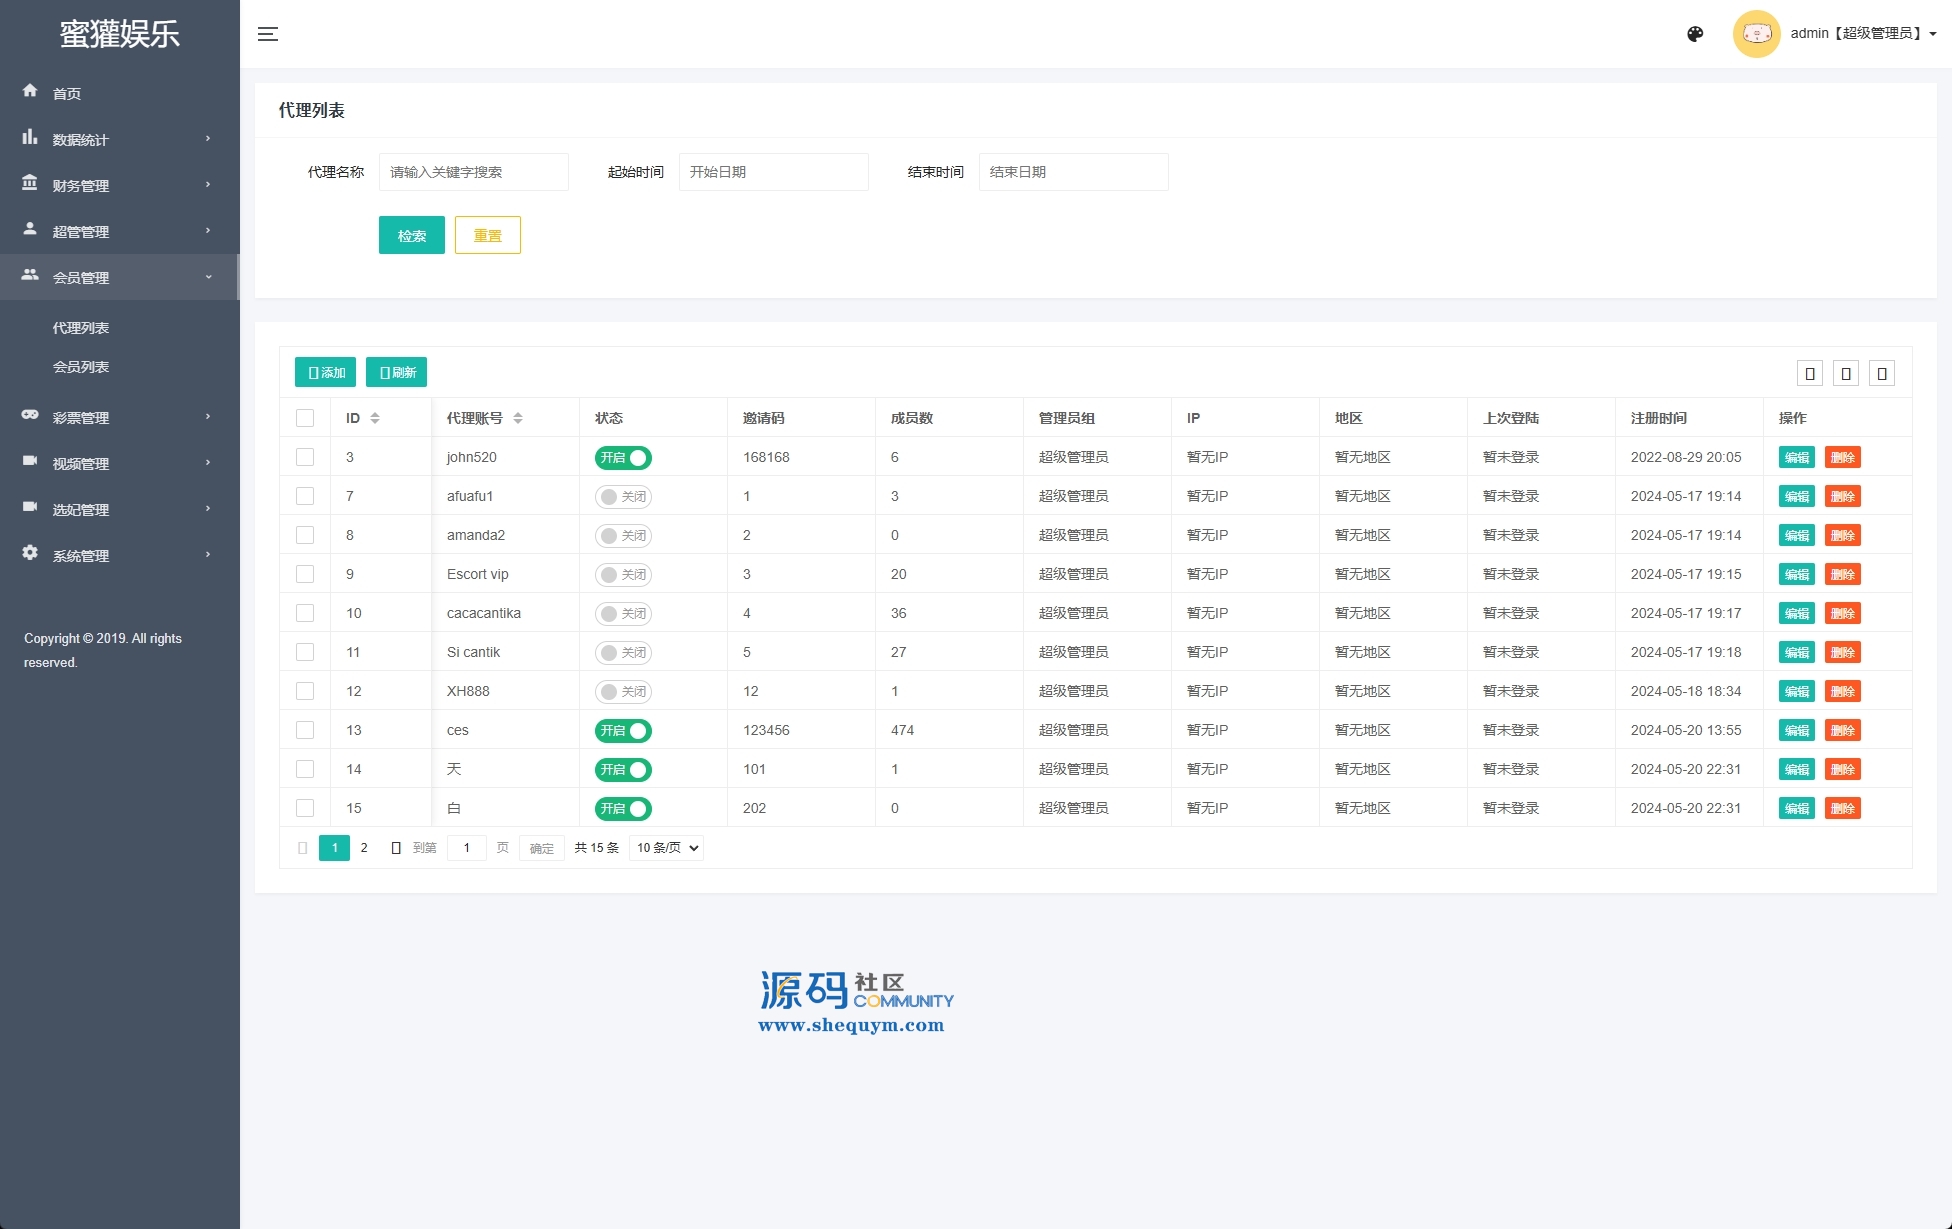Select 代理列表 in the sidebar
The width and height of the screenshot is (1952, 1229).
pyautogui.click(x=81, y=328)
